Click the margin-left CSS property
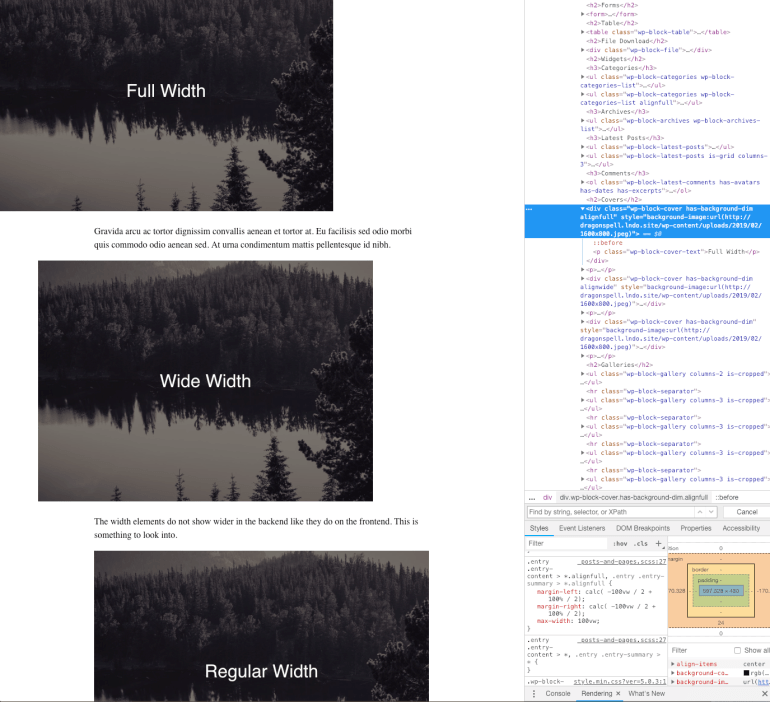770x702 pixels. pos(556,592)
